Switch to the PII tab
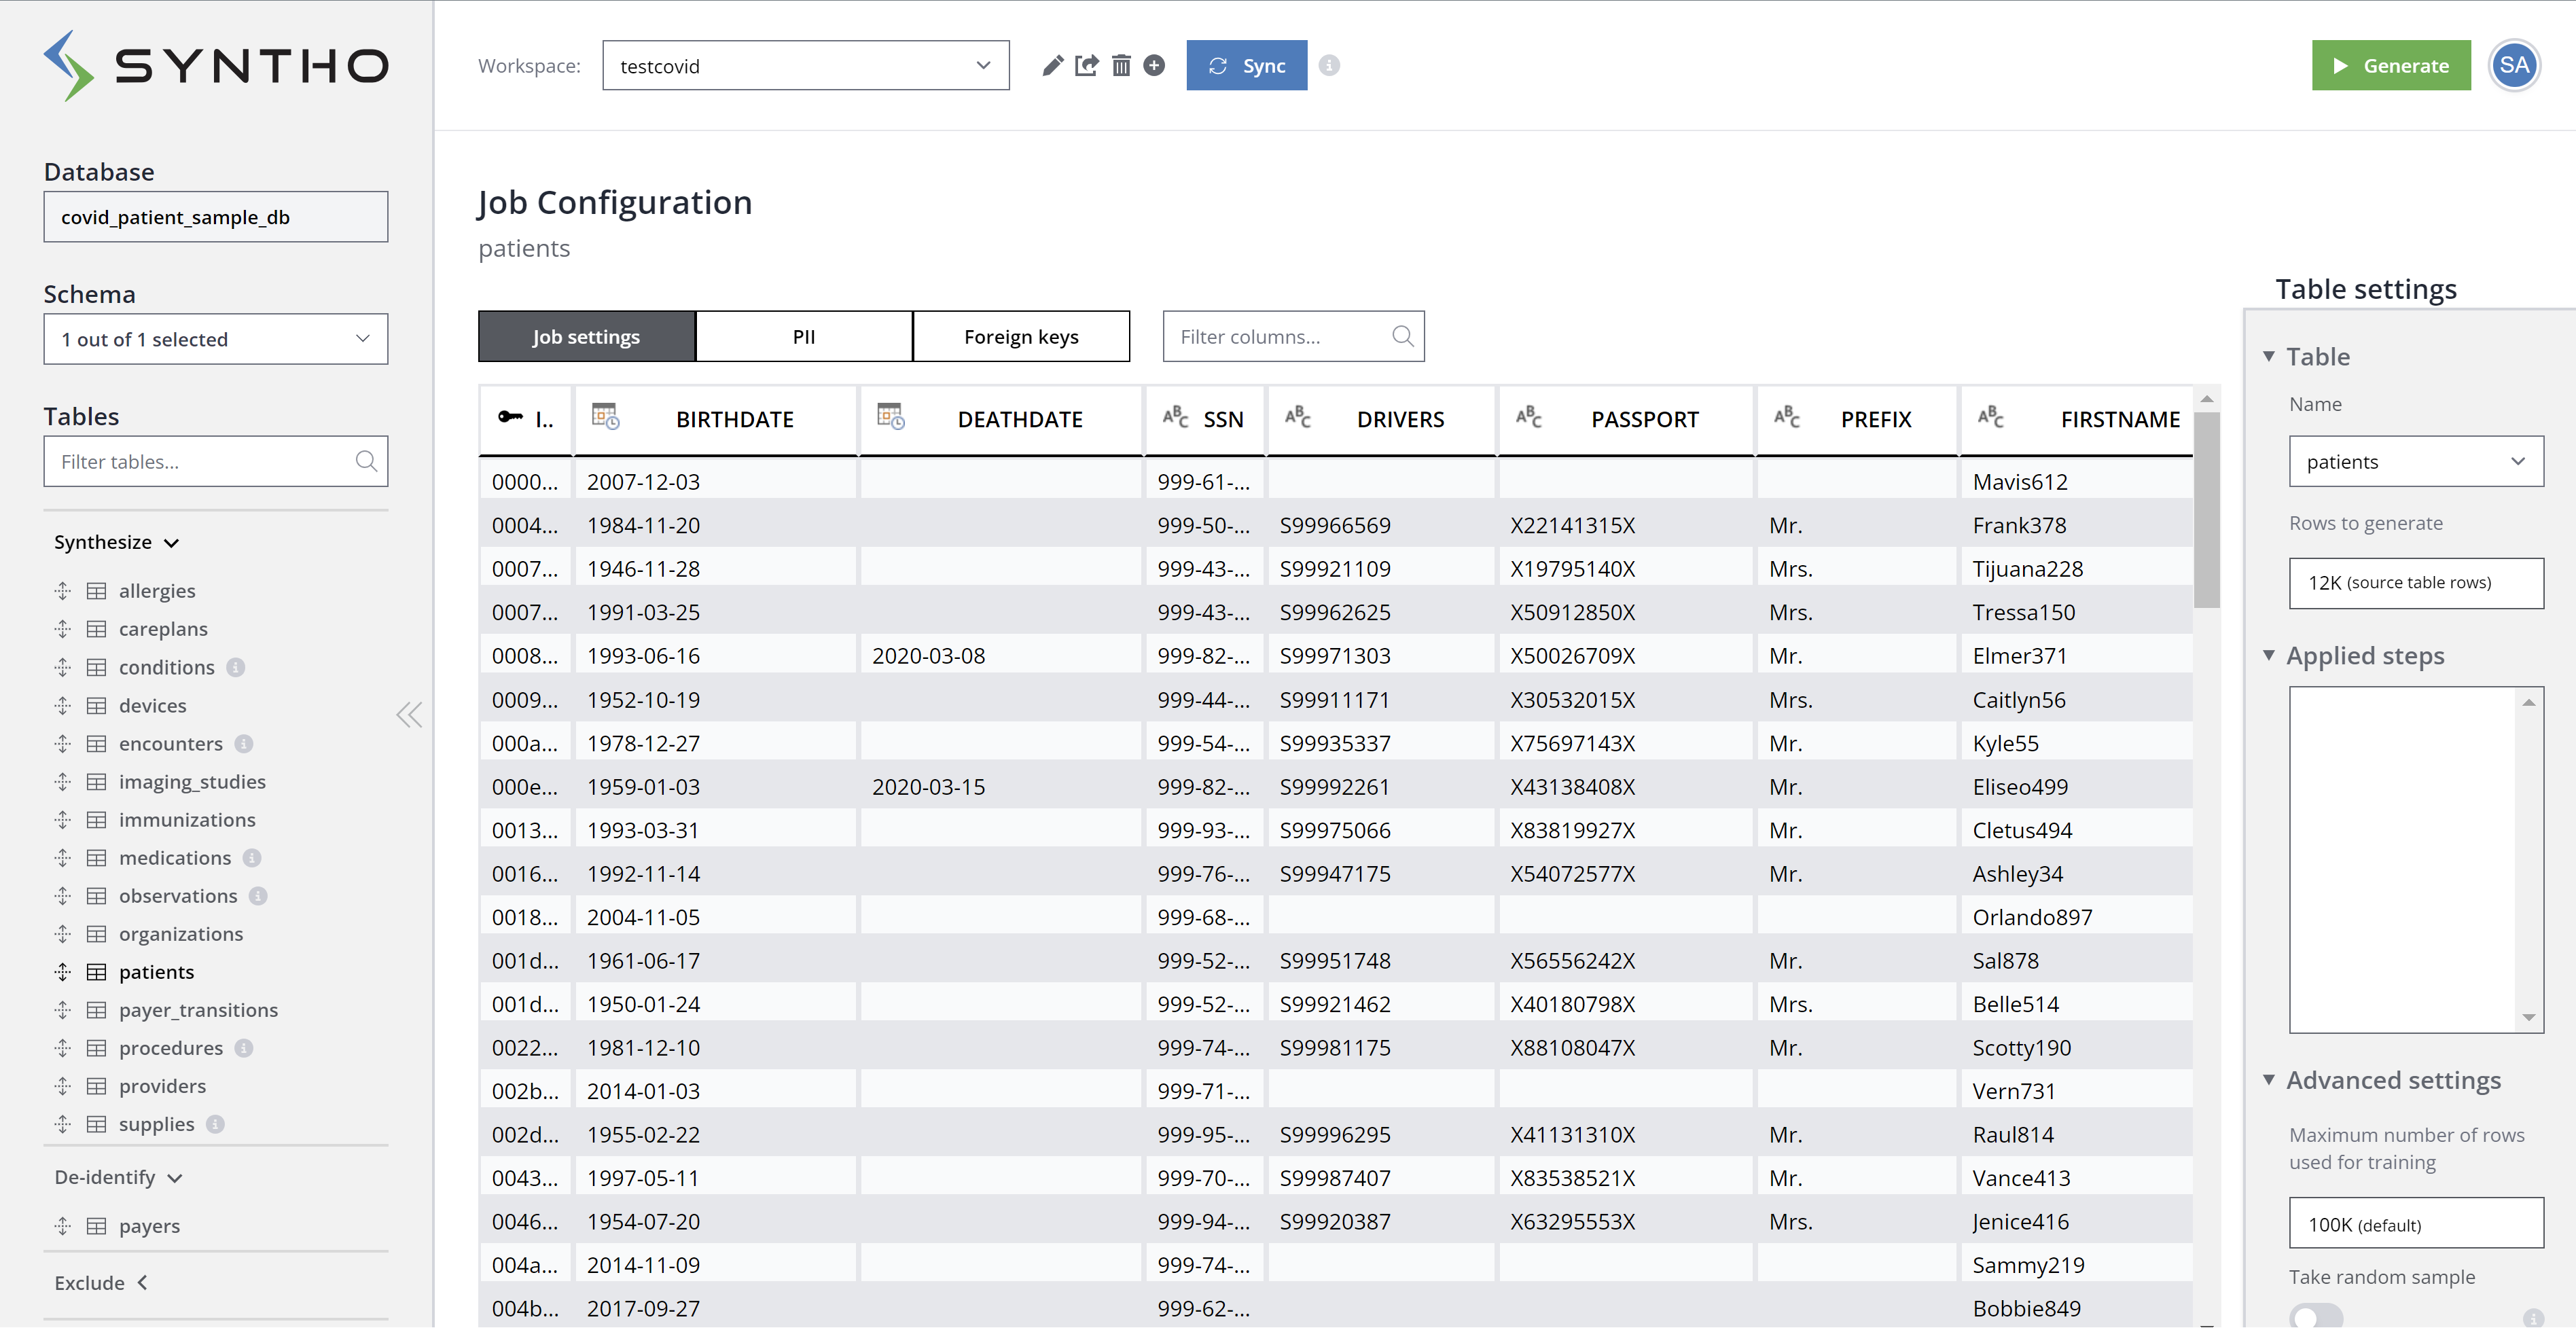The height and width of the screenshot is (1328, 2576). pos(803,337)
